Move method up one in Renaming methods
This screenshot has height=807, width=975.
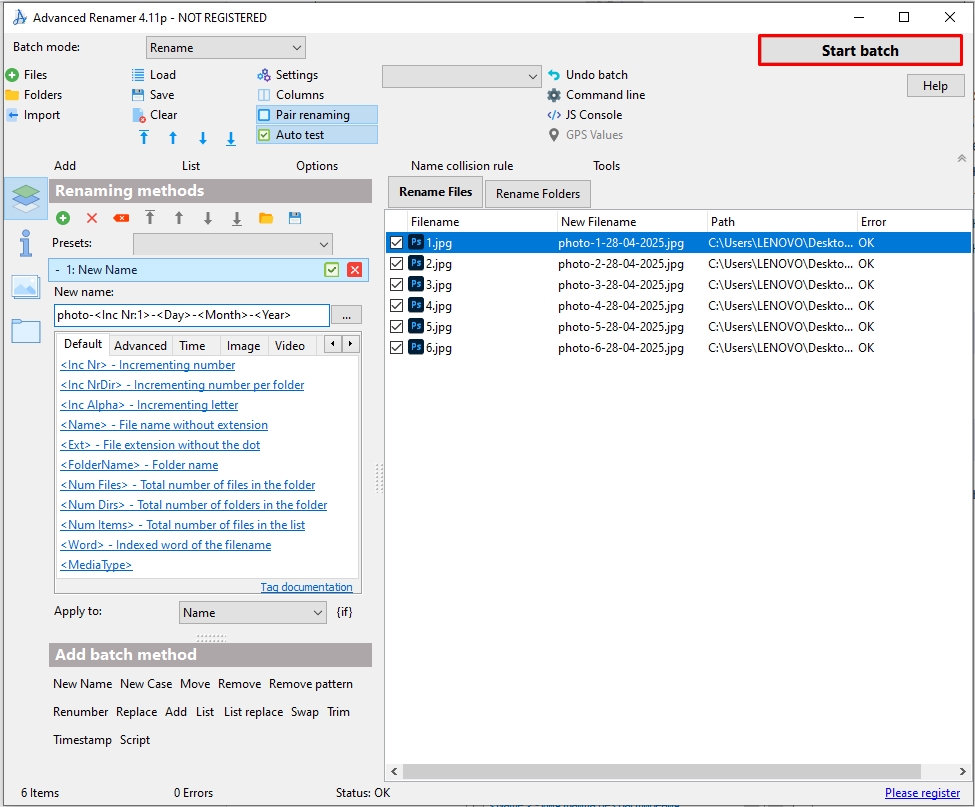pyautogui.click(x=179, y=218)
